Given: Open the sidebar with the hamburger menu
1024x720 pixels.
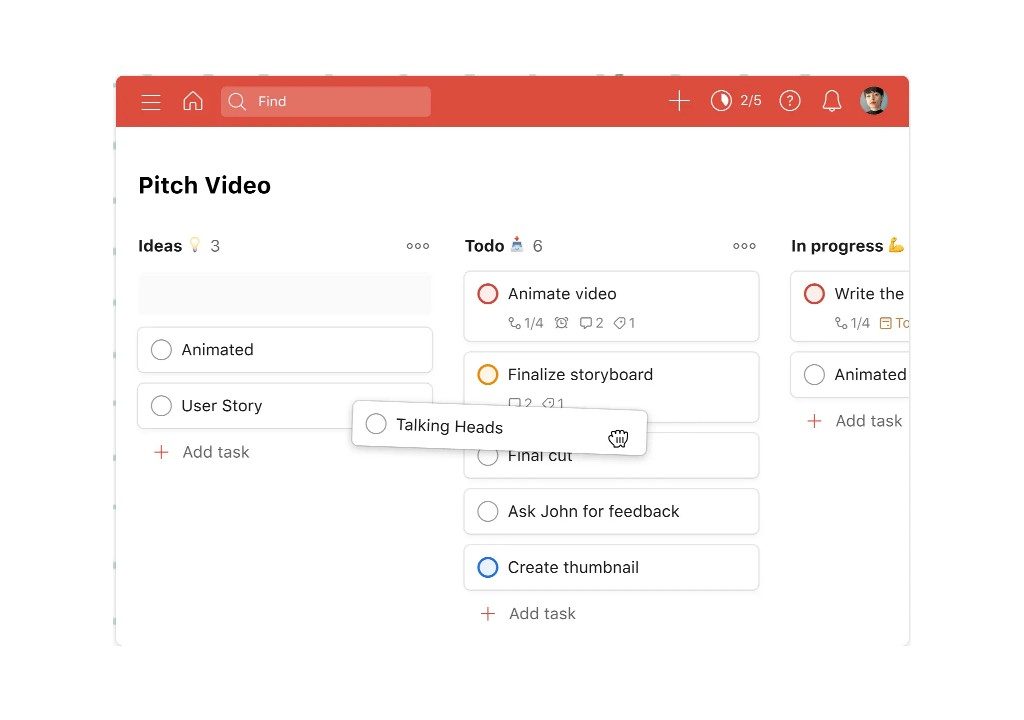Looking at the screenshot, I should click(x=151, y=101).
